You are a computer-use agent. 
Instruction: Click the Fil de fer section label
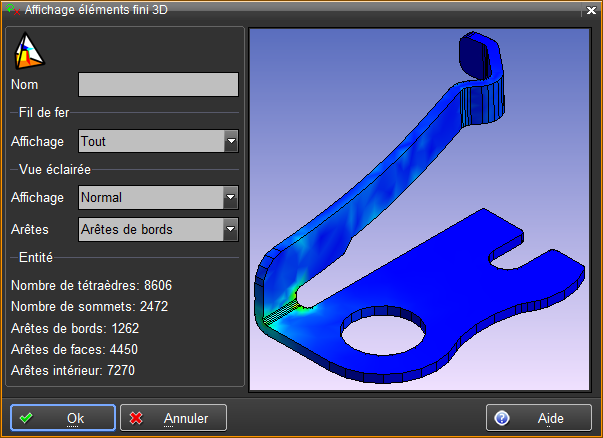tap(44, 113)
